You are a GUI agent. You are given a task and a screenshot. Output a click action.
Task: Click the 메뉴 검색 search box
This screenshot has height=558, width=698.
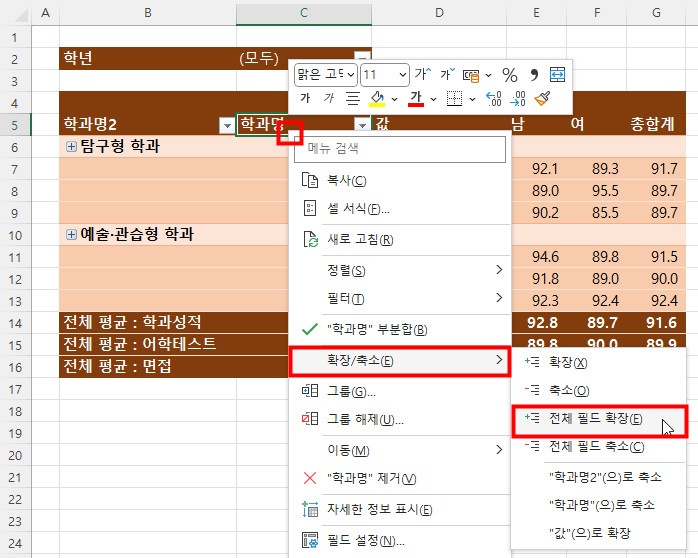400,149
